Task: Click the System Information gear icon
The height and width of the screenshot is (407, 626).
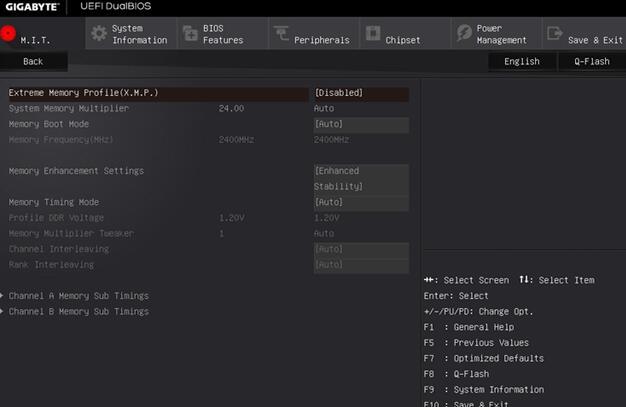Action: click(98, 33)
